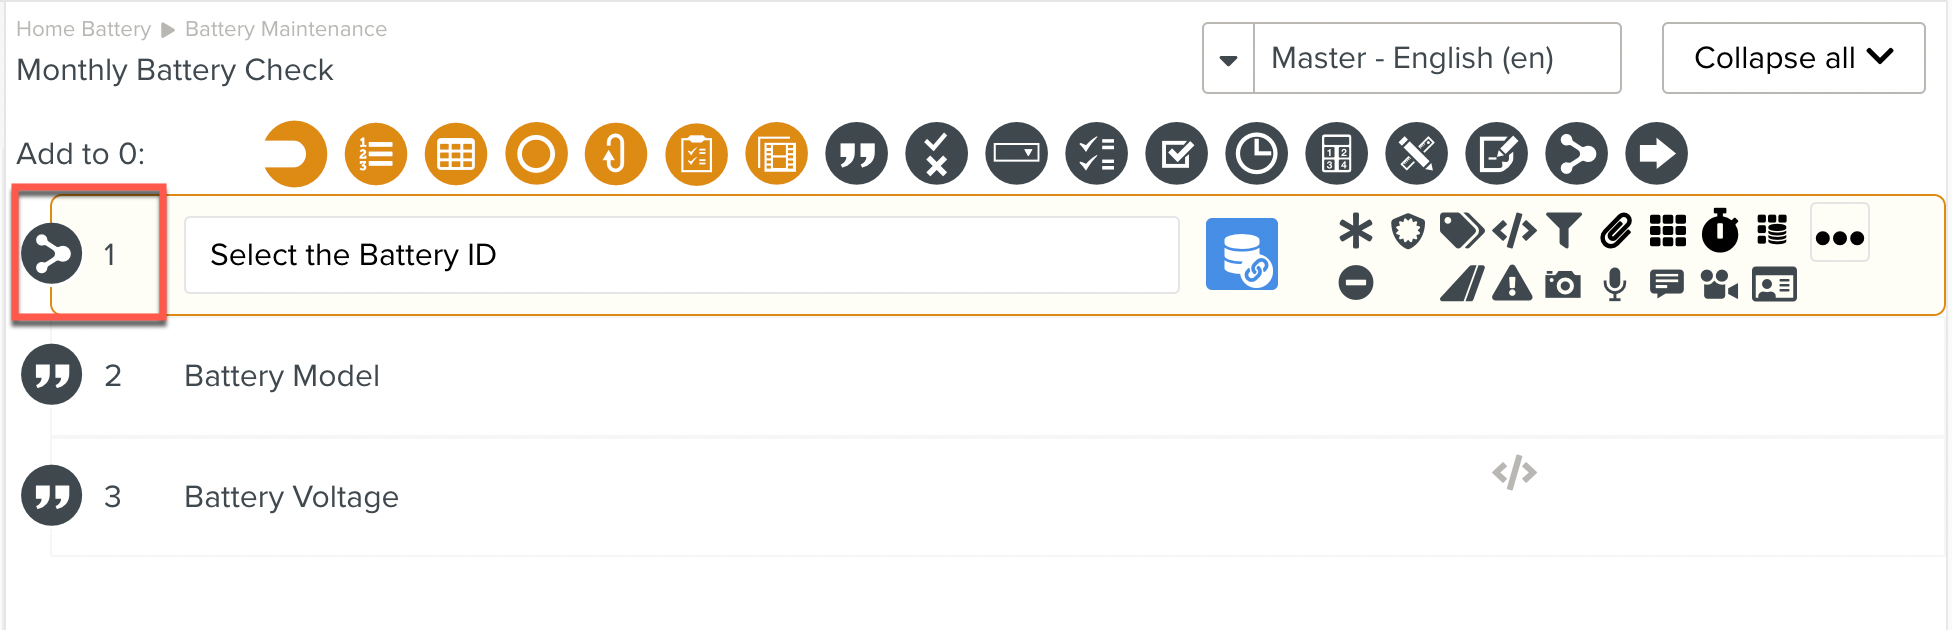Screen dimensions: 1952x630
Task: Click the tags icon on item 1
Action: point(1461,231)
